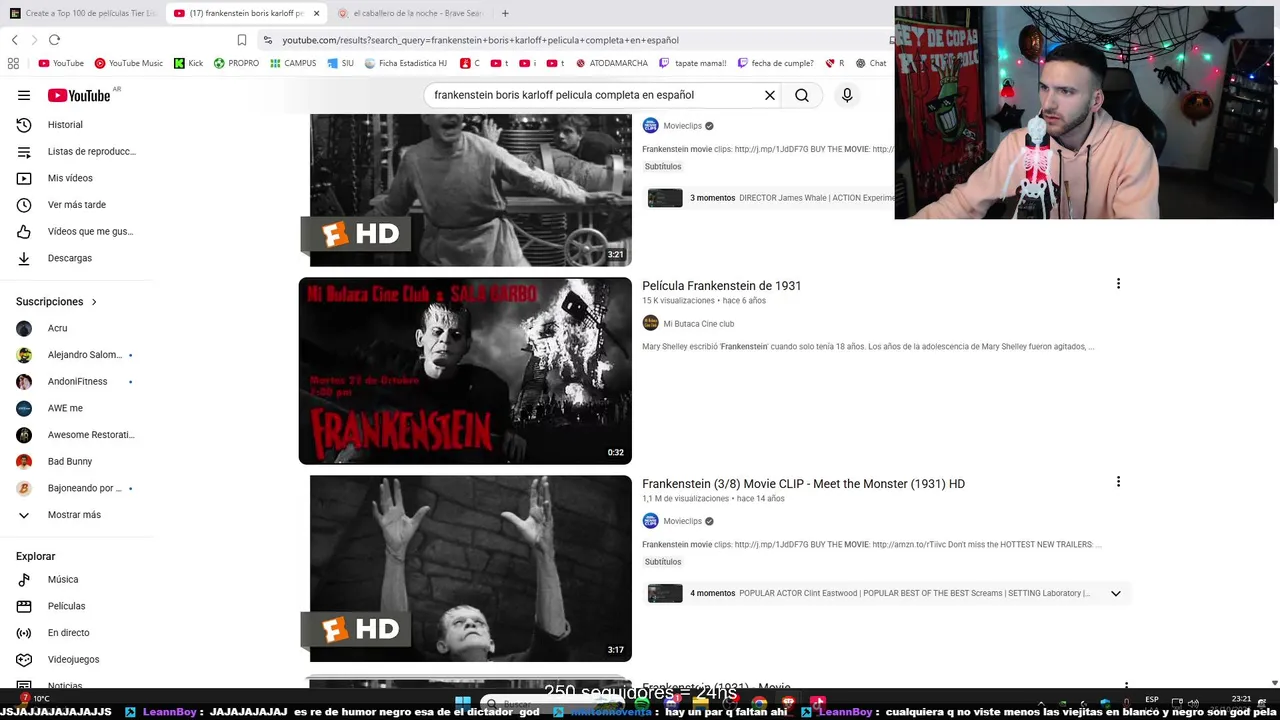Open Ficha Estadística HJ bookmark
Screen dimensions: 1280x720
(406, 63)
